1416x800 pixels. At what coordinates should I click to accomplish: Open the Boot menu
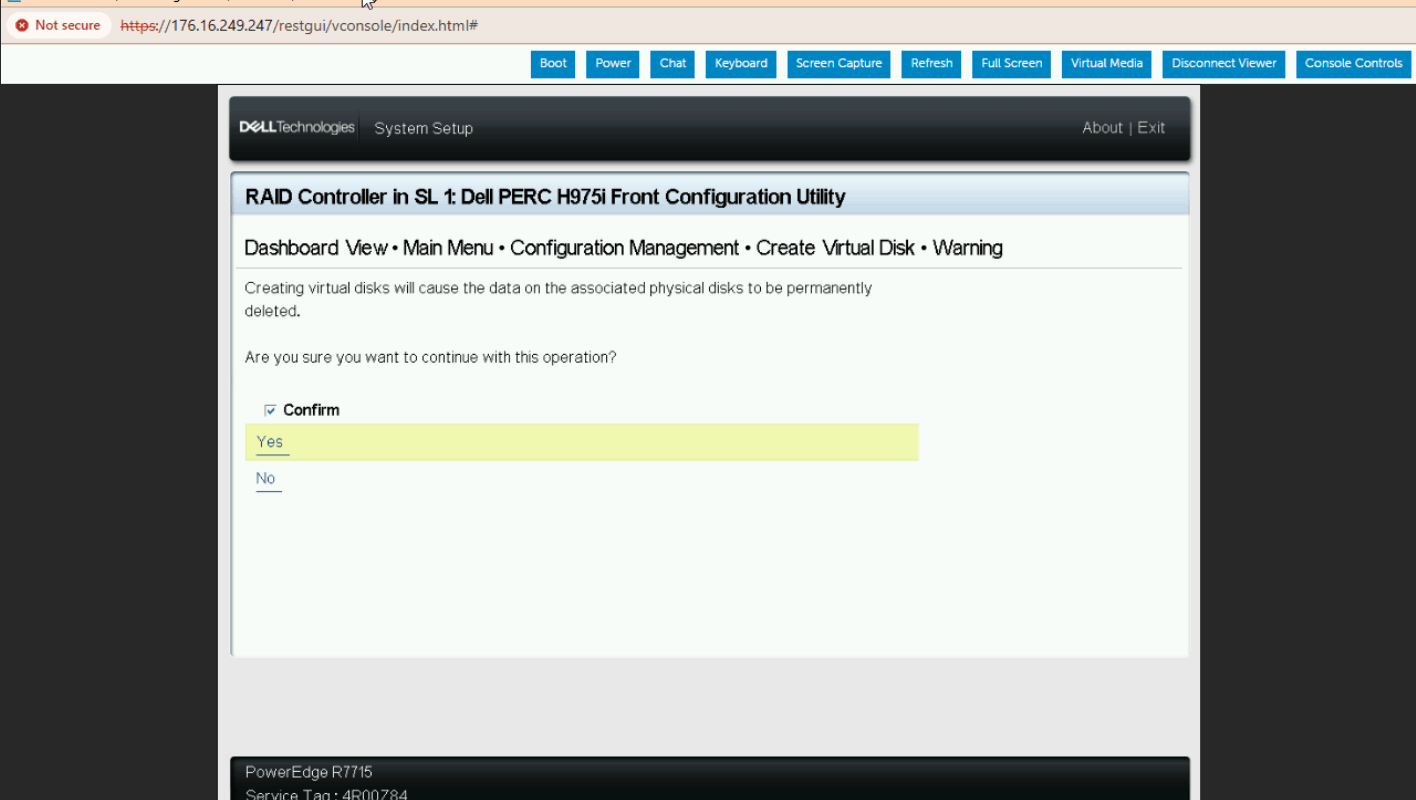pyautogui.click(x=553, y=63)
